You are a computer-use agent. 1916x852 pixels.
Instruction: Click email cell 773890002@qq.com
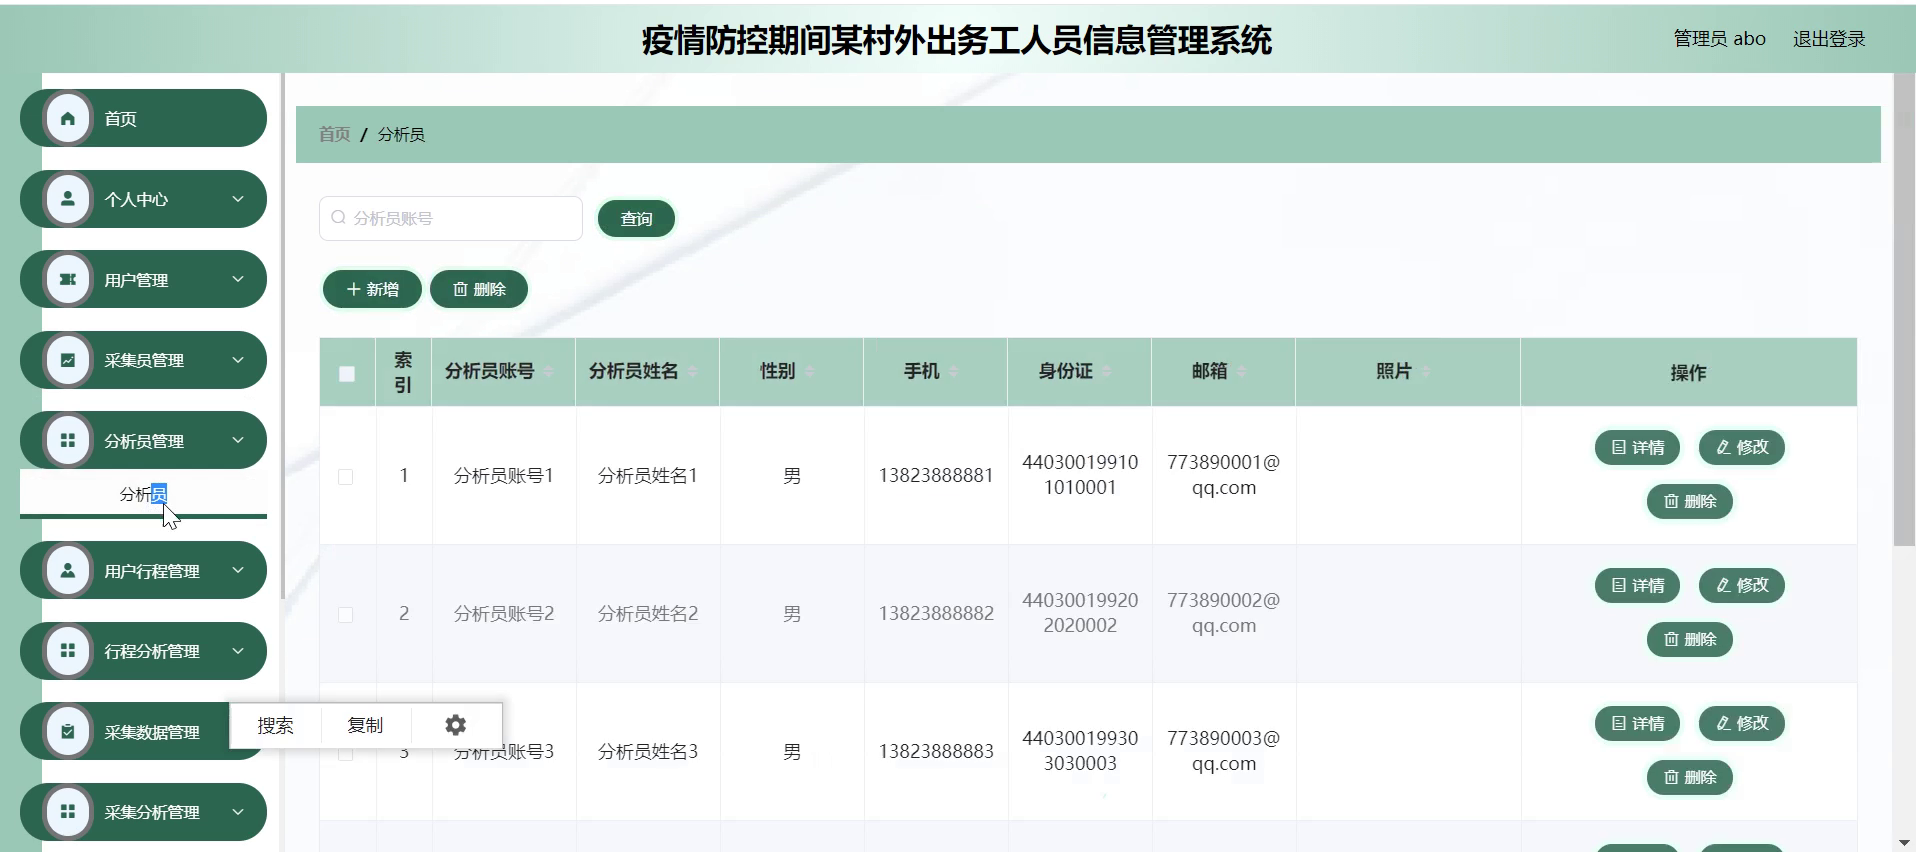[x=1223, y=613]
